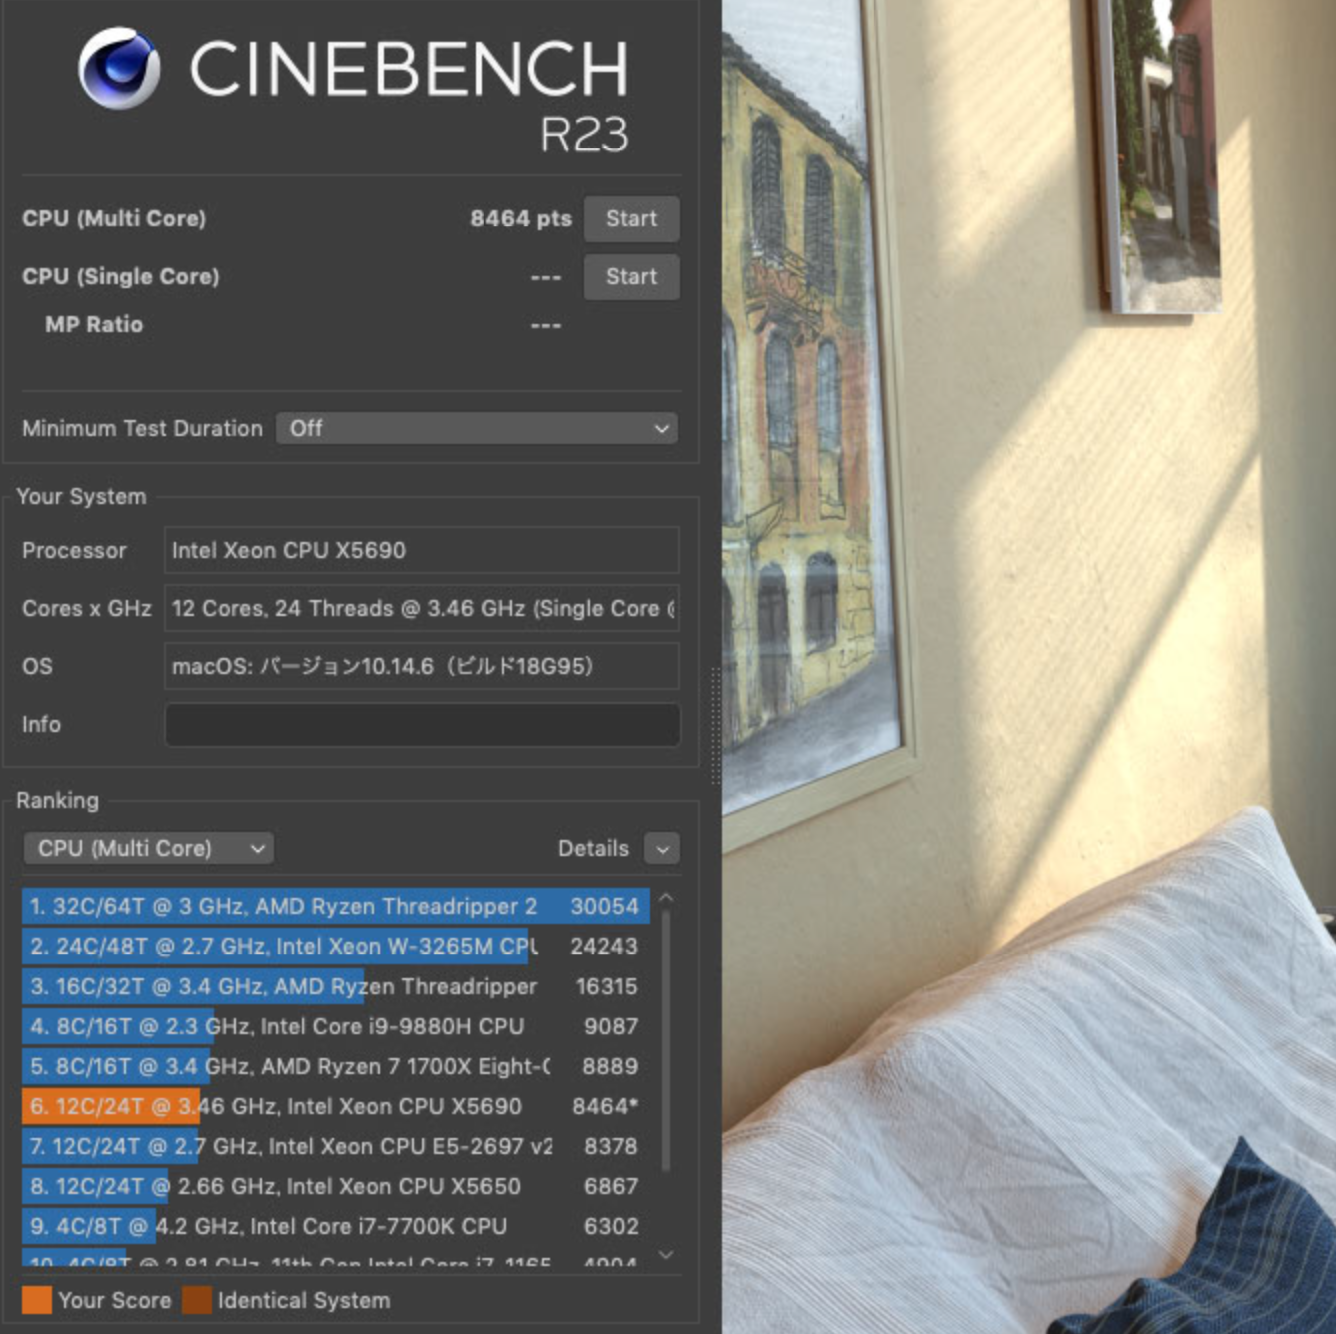The height and width of the screenshot is (1334, 1336).
Task: Select the Intel Core i7-7700K ranking row
Action: 335,1226
